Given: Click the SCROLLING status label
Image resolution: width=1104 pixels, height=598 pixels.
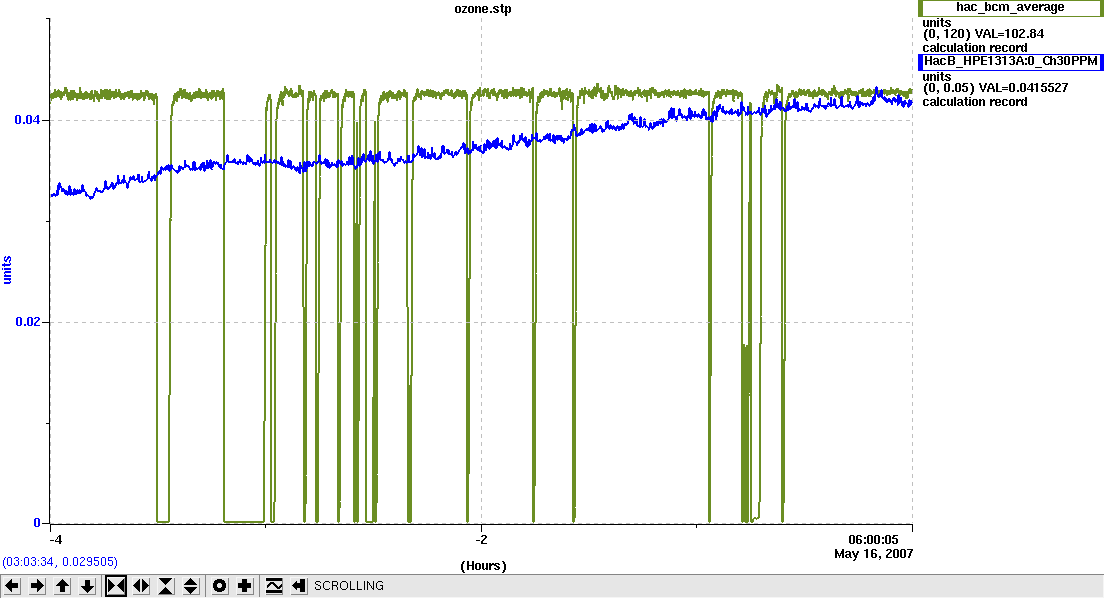Looking at the screenshot, I should click(x=349, y=586).
